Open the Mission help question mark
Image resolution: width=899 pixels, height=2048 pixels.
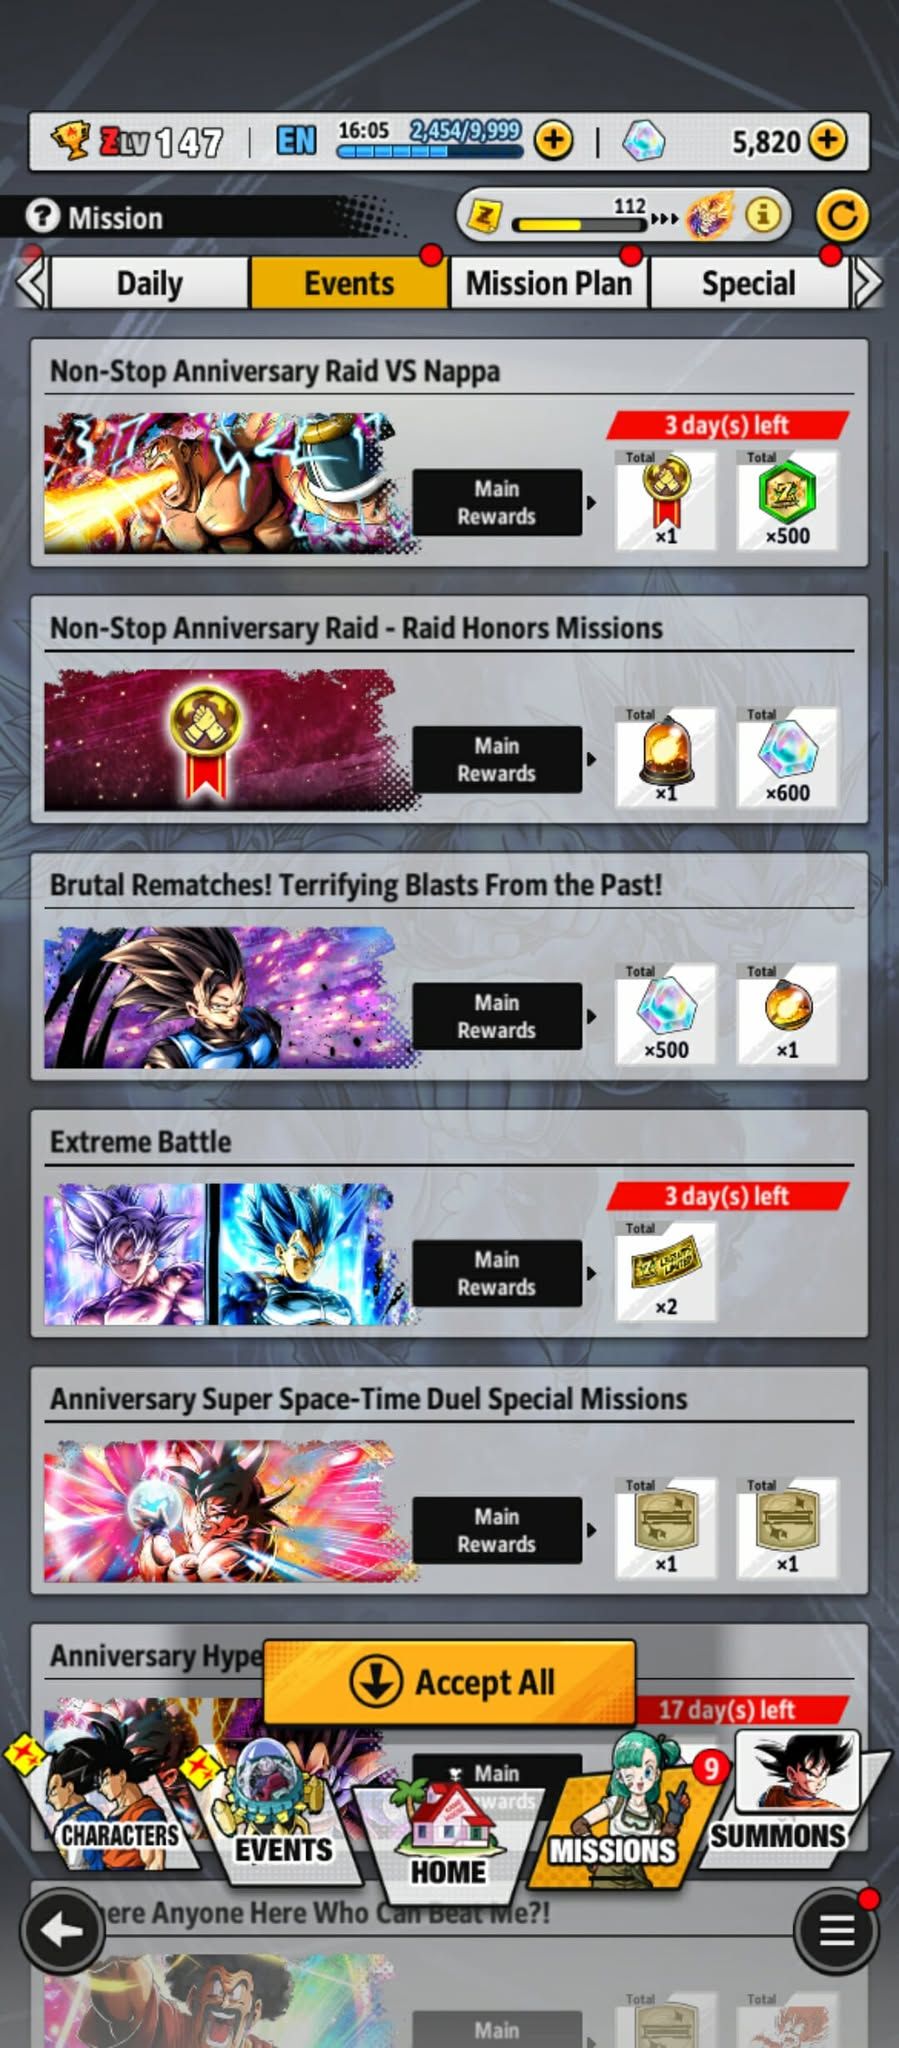coord(43,216)
